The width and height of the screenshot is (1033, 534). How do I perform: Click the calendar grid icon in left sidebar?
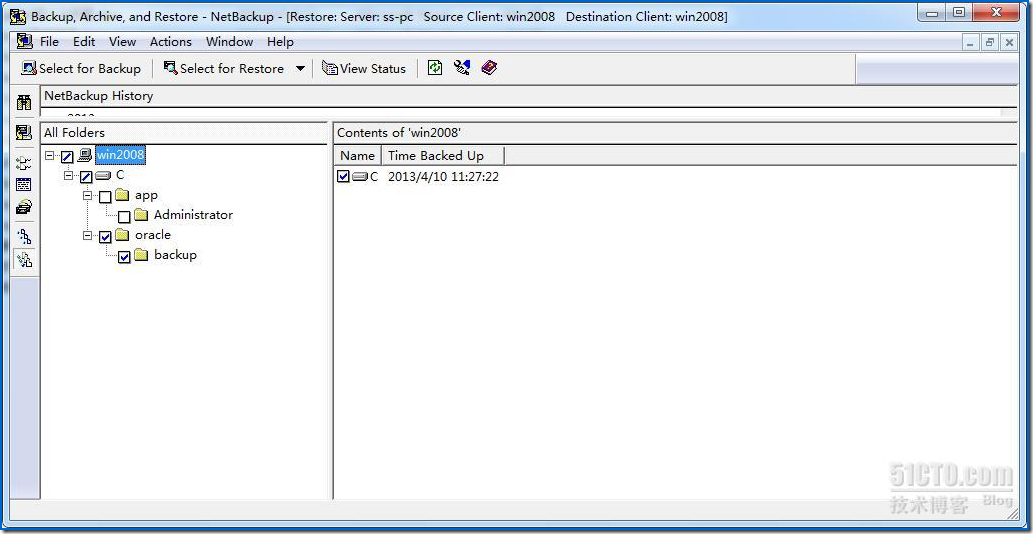point(24,184)
